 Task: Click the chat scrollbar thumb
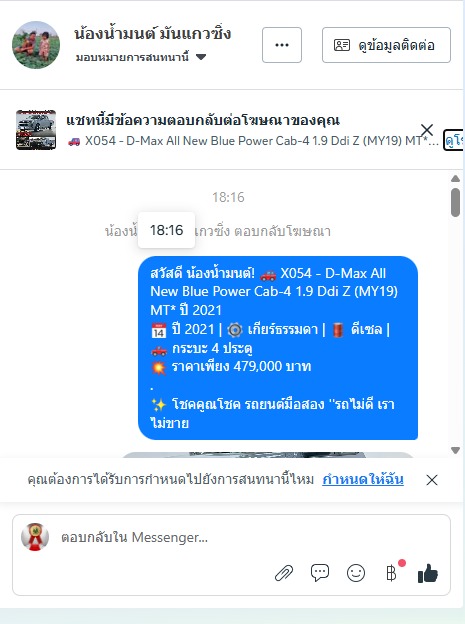tap(455, 203)
